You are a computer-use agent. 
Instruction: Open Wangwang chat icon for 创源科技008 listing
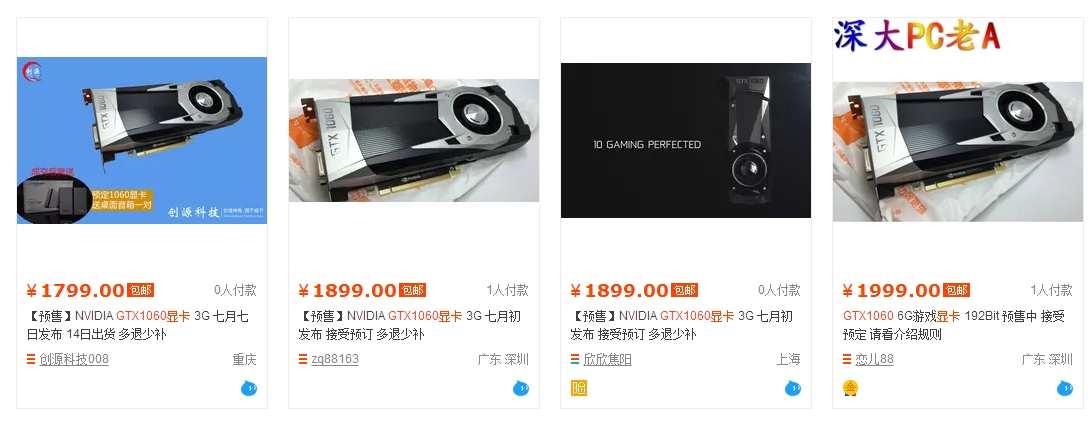[x=249, y=388]
